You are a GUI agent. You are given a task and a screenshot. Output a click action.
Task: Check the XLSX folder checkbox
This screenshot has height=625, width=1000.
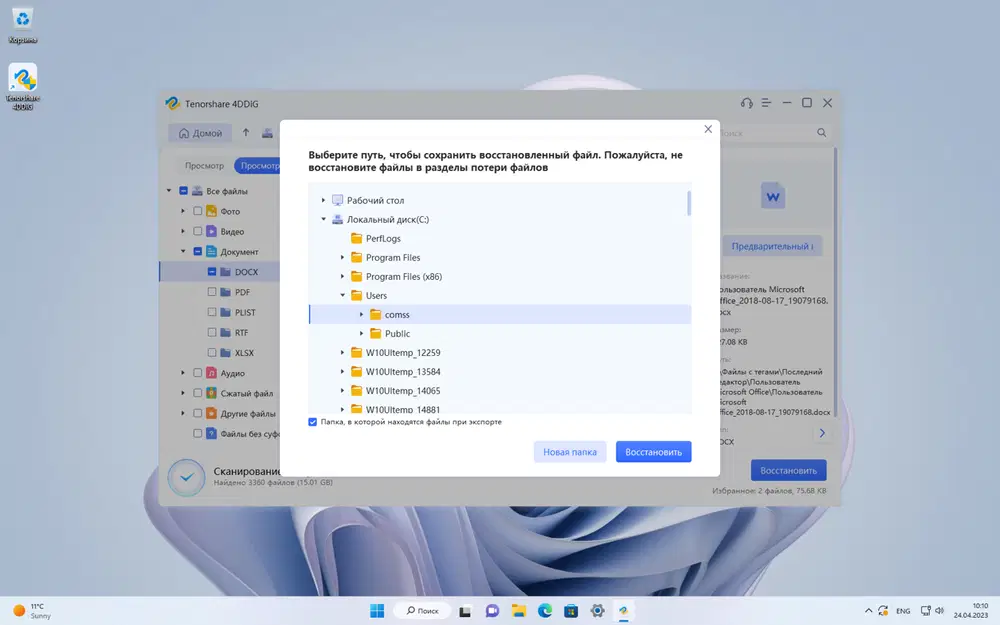click(212, 353)
